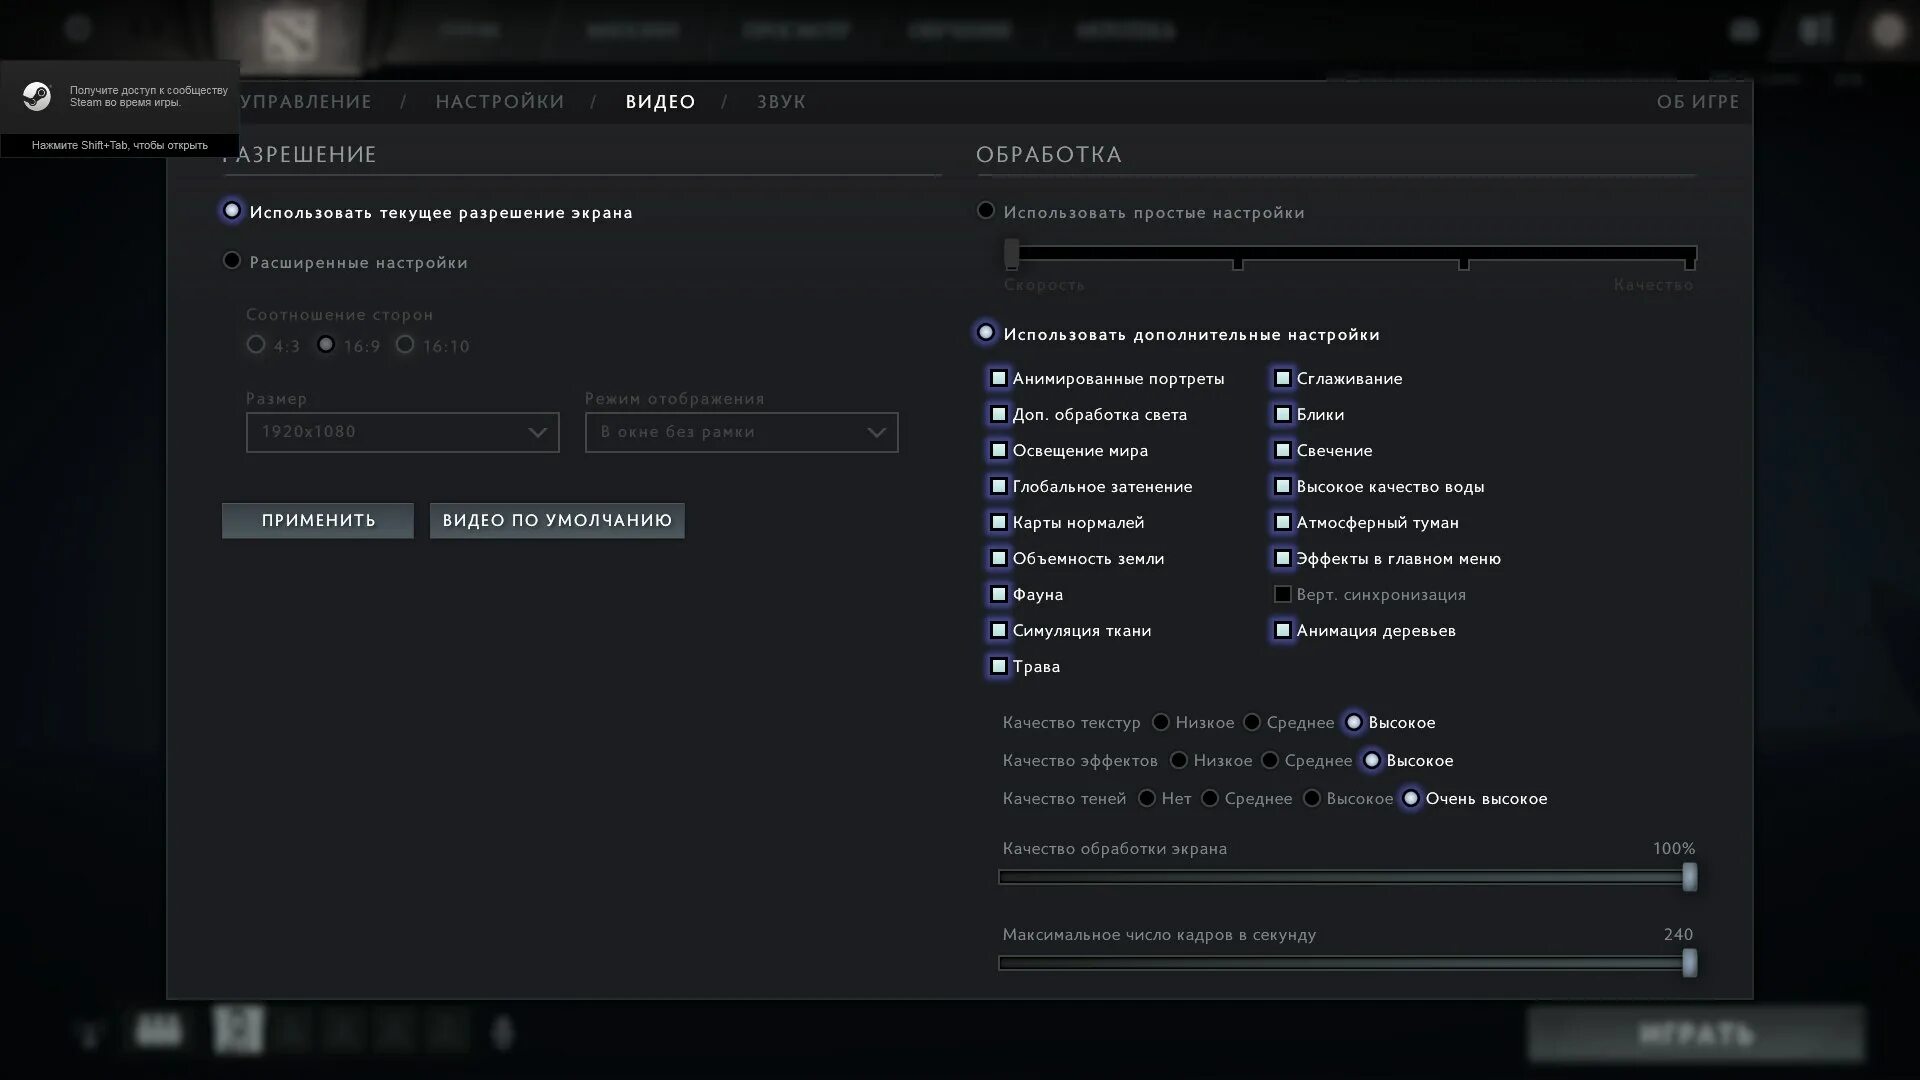
Task: Select 16:9 aspect ratio option
Action: click(x=326, y=344)
